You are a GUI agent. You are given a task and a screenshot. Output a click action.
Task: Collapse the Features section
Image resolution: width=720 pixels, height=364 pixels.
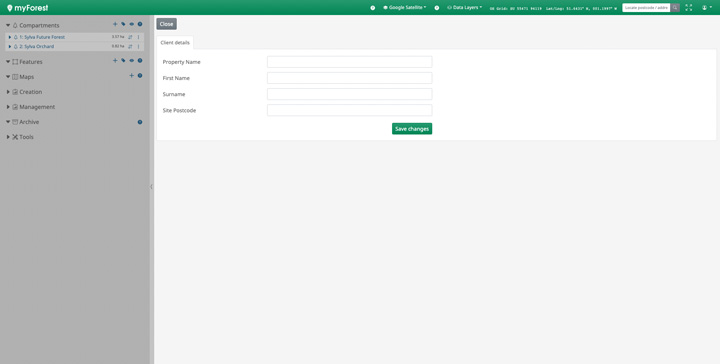point(8,62)
